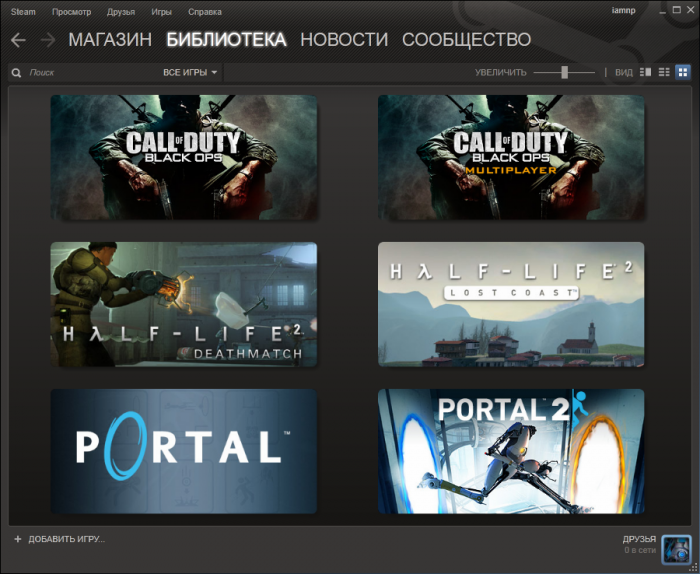
Task: Select the БИБЛИОТЕКА tab
Action: [x=226, y=40]
